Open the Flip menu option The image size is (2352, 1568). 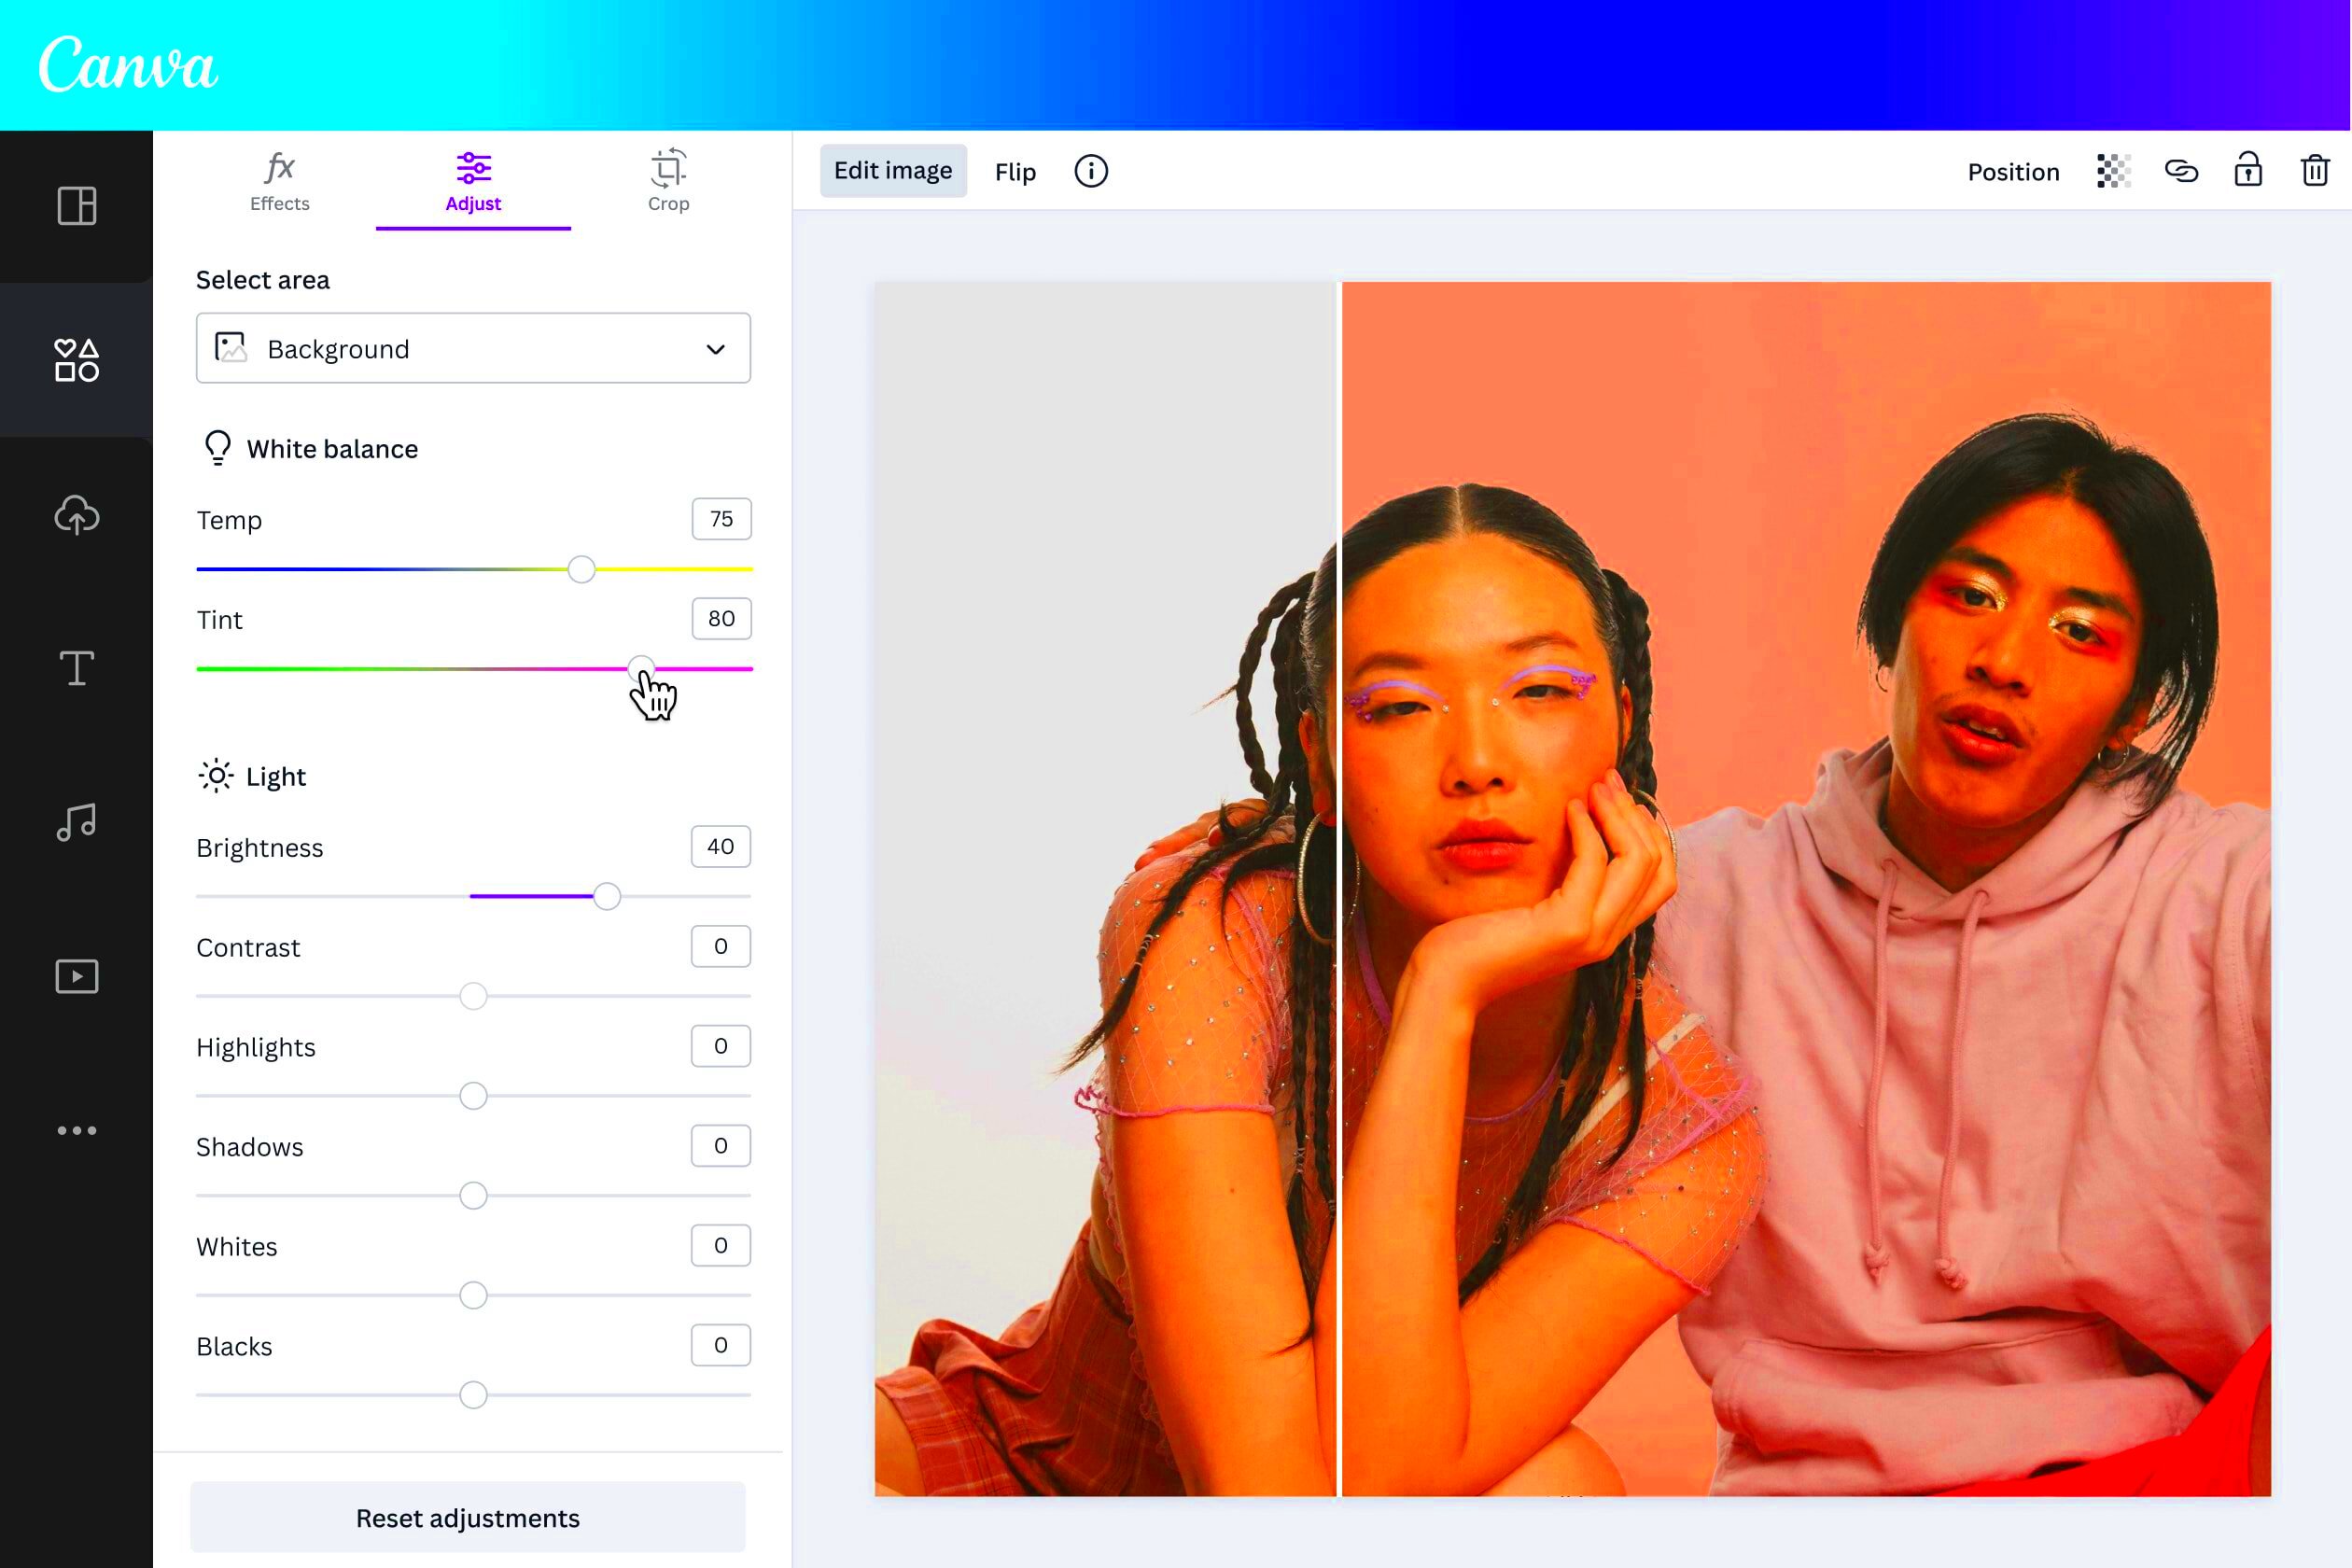click(x=1016, y=170)
